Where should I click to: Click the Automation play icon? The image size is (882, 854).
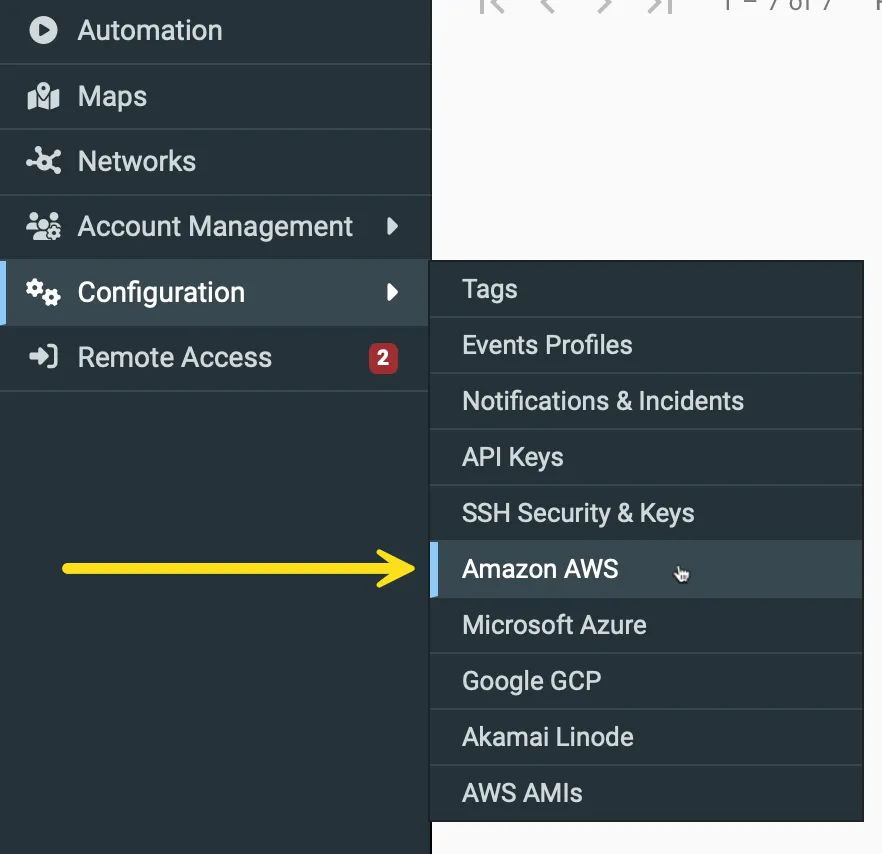click(43, 30)
